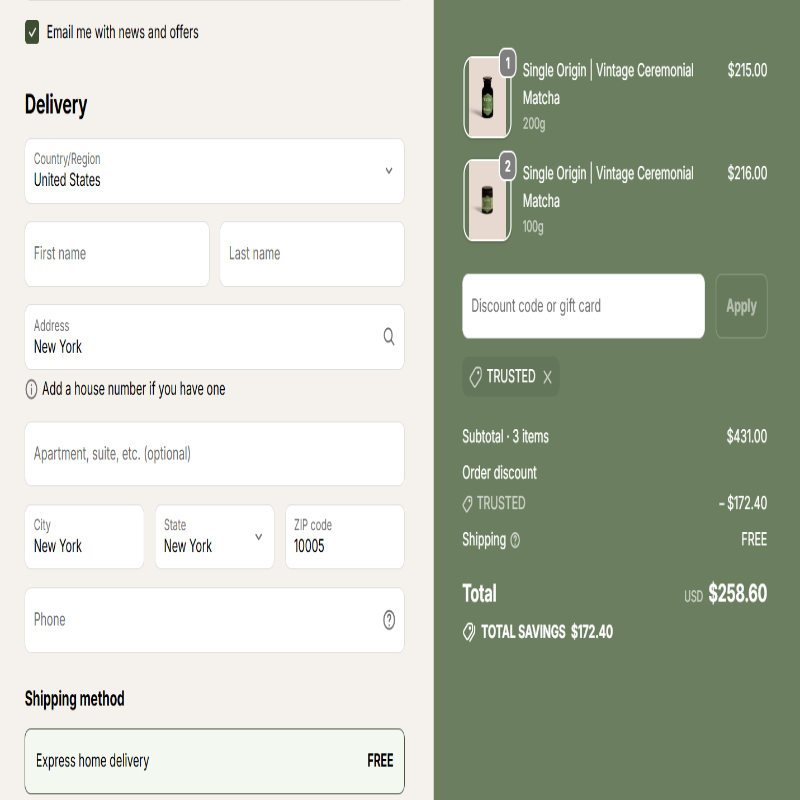Click the Apply discount button
The width and height of the screenshot is (800, 800).
click(741, 306)
